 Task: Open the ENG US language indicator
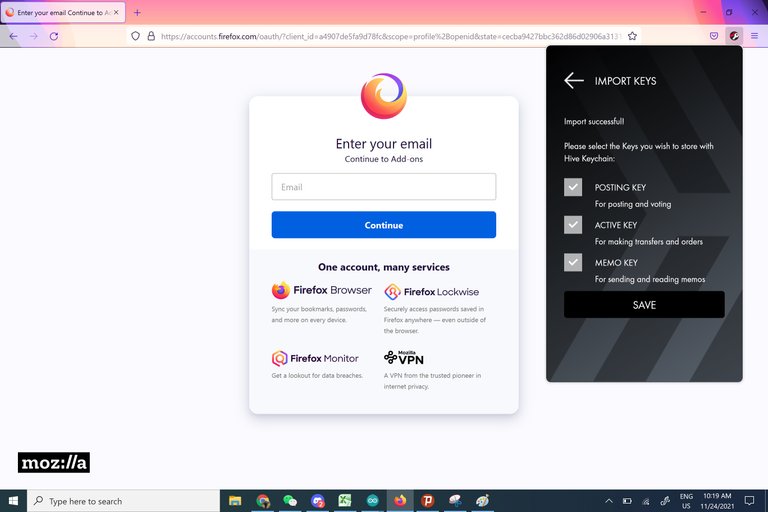[x=686, y=501]
